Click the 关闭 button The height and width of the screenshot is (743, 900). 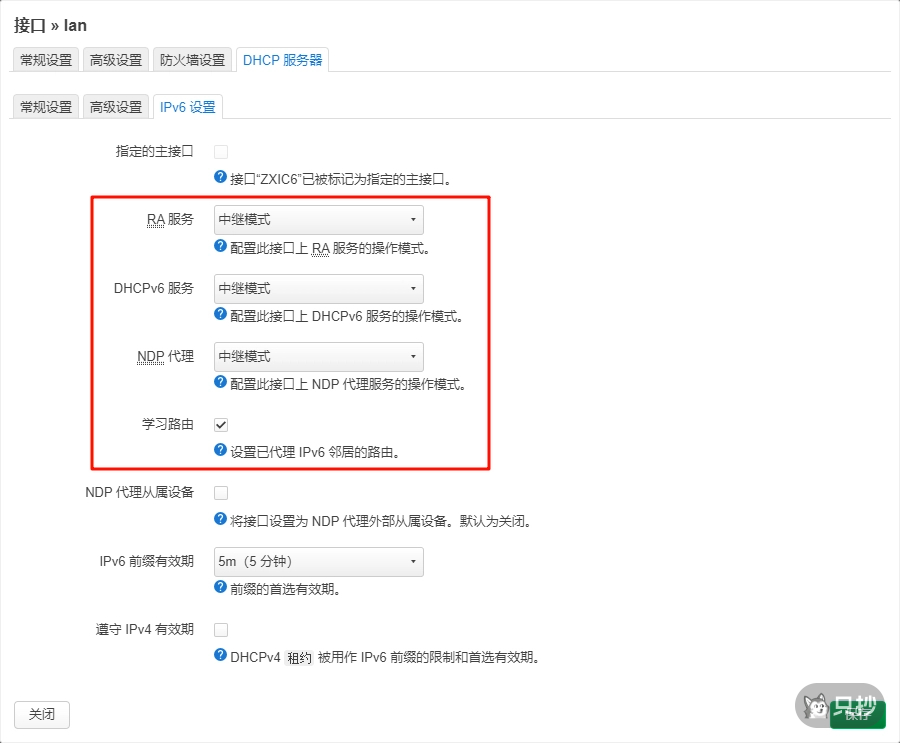point(41,714)
